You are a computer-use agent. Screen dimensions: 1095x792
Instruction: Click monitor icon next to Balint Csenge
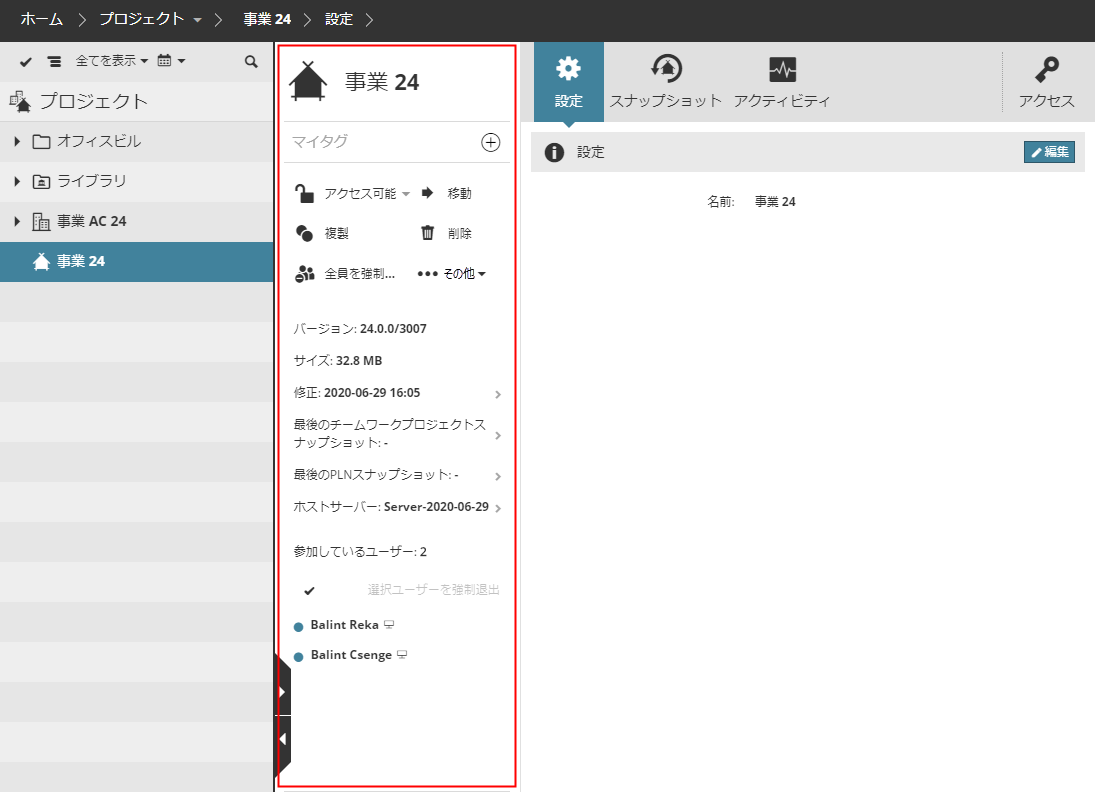(402, 655)
